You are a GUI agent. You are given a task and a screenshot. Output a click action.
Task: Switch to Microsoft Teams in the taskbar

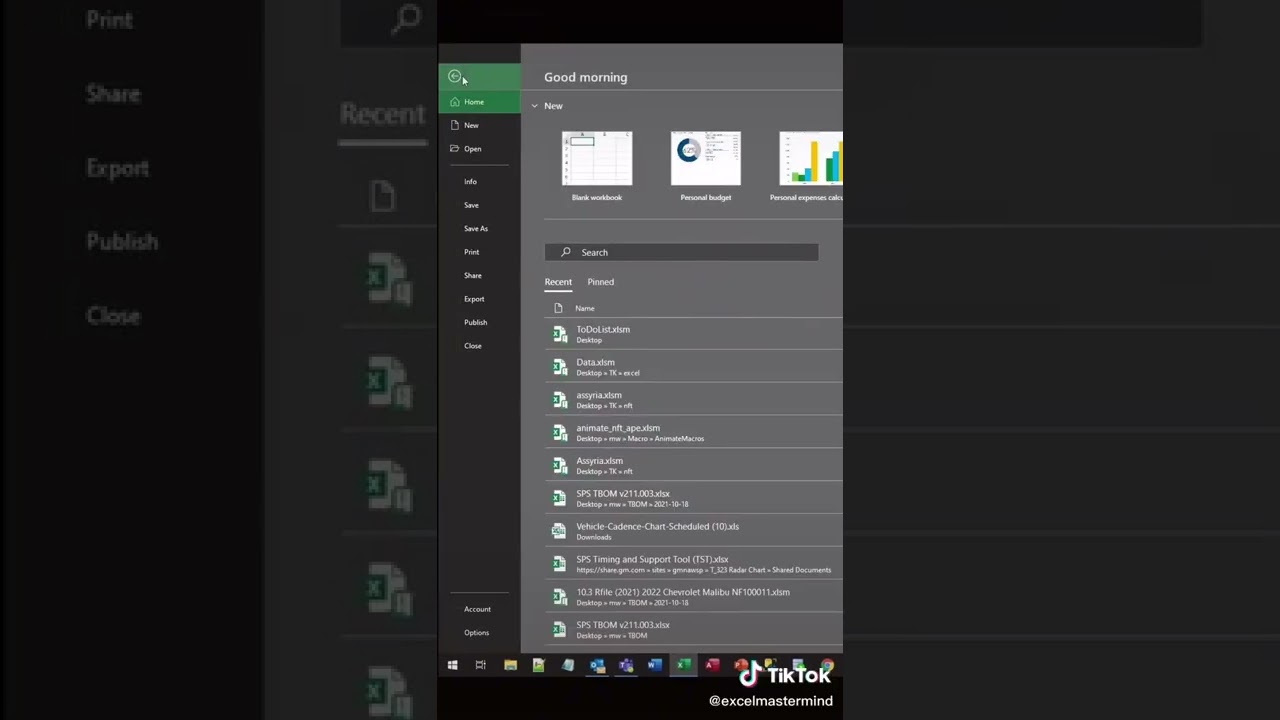pos(626,665)
